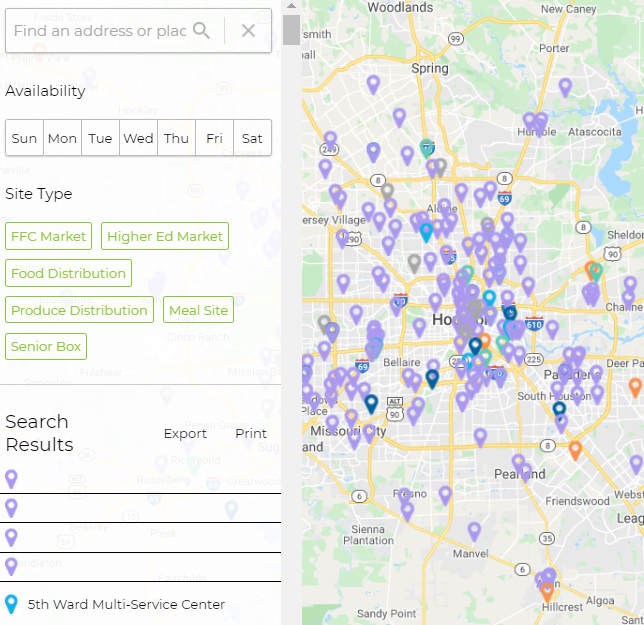Filter by Higher Ed Market site type
This screenshot has height=625, width=644.
point(165,236)
